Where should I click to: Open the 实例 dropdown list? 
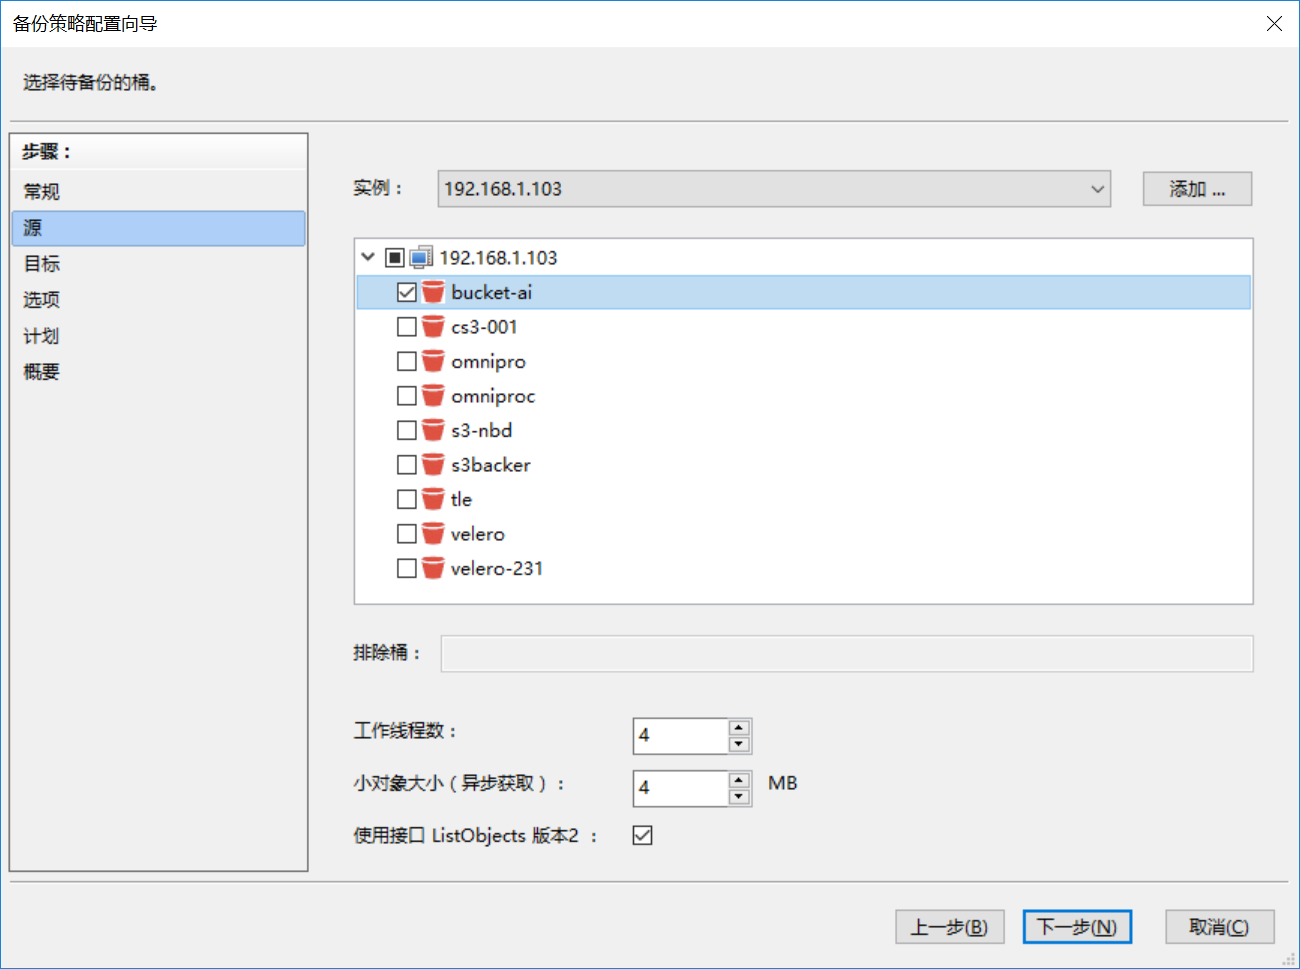pyautogui.click(x=1097, y=189)
